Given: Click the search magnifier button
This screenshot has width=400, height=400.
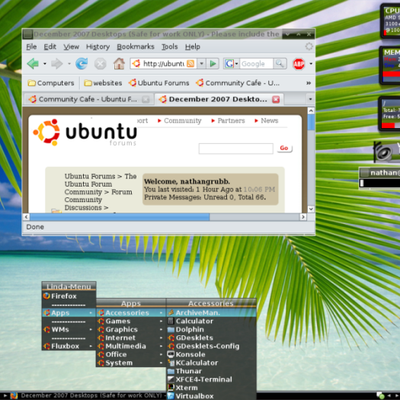Looking at the screenshot, I should pos(280,63).
